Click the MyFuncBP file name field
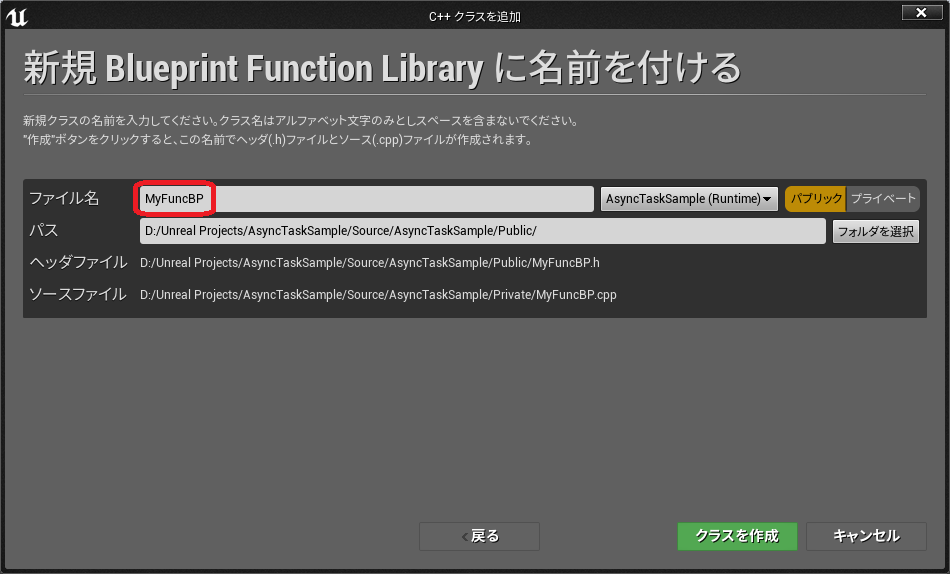Viewport: 950px width, 574px height. (367, 199)
